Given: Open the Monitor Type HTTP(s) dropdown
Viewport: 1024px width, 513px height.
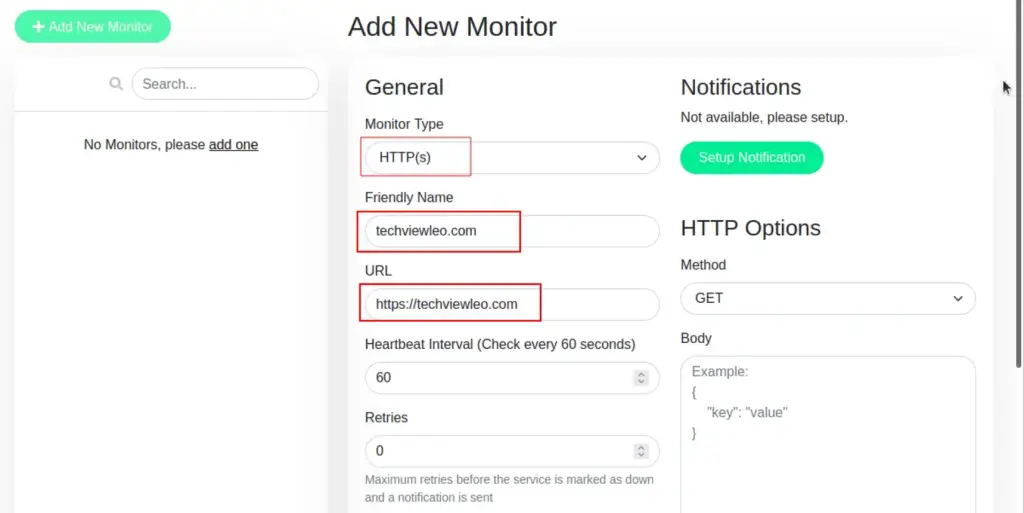Looking at the screenshot, I should coord(510,158).
